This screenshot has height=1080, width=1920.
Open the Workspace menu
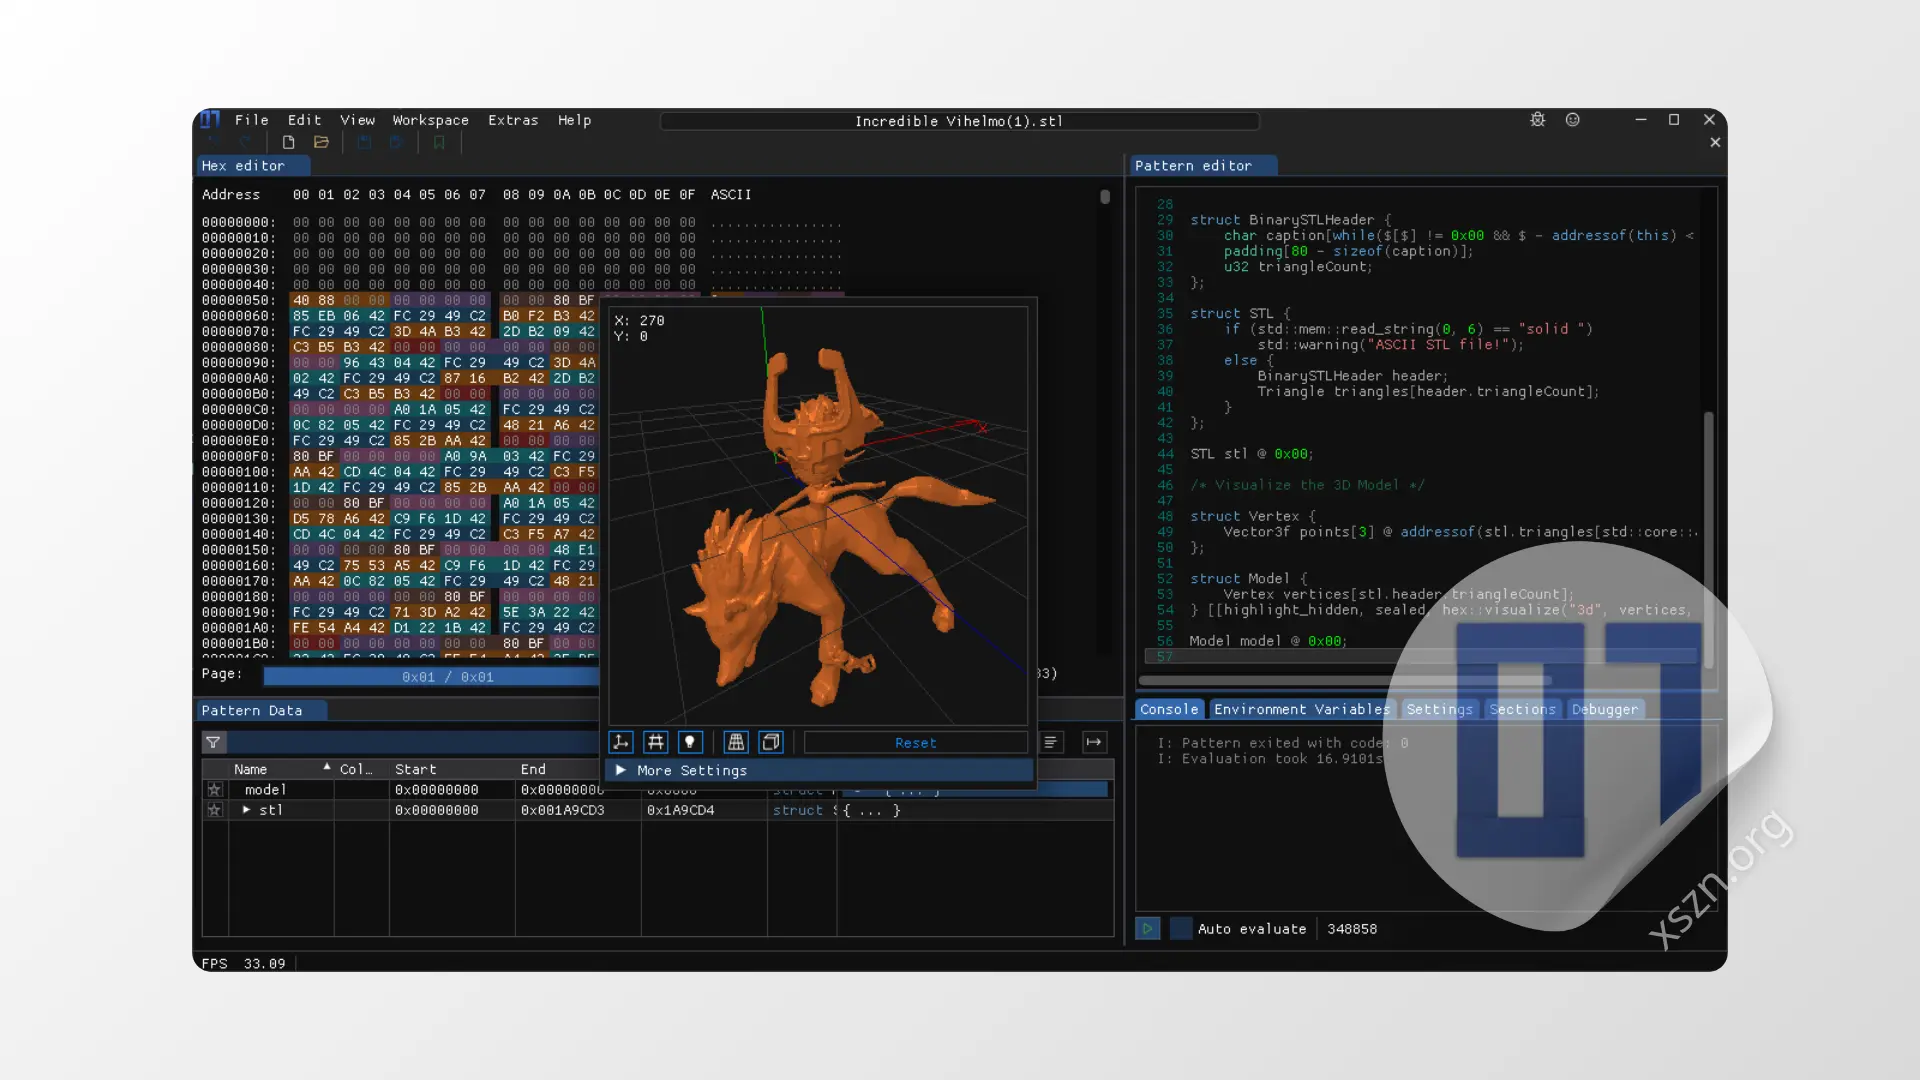pyautogui.click(x=430, y=120)
